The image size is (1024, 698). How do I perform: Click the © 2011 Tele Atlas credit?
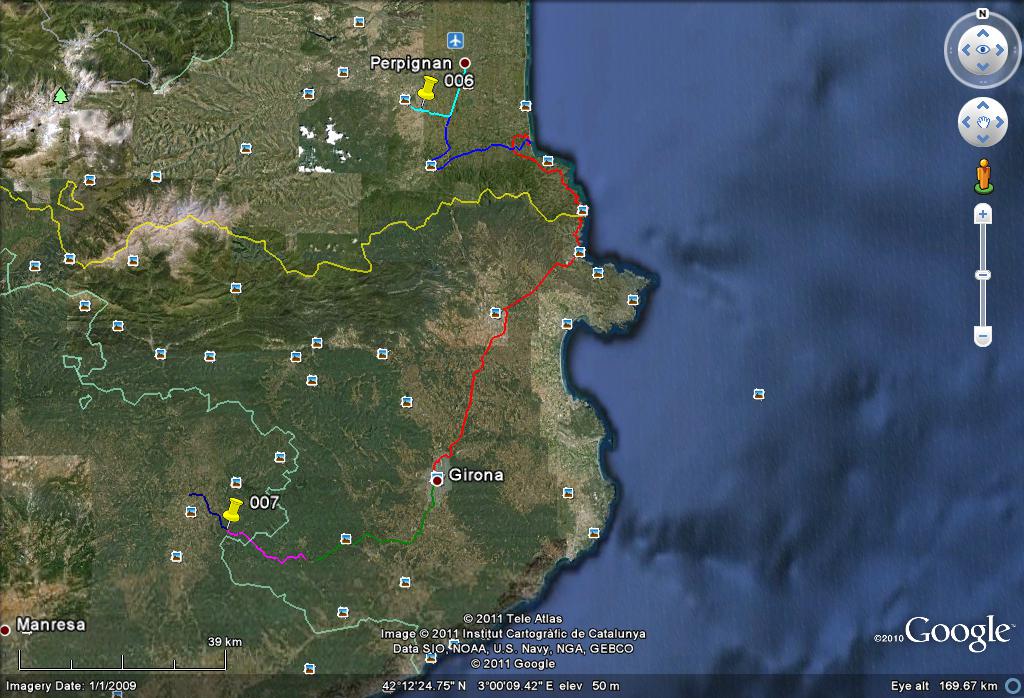(x=513, y=618)
